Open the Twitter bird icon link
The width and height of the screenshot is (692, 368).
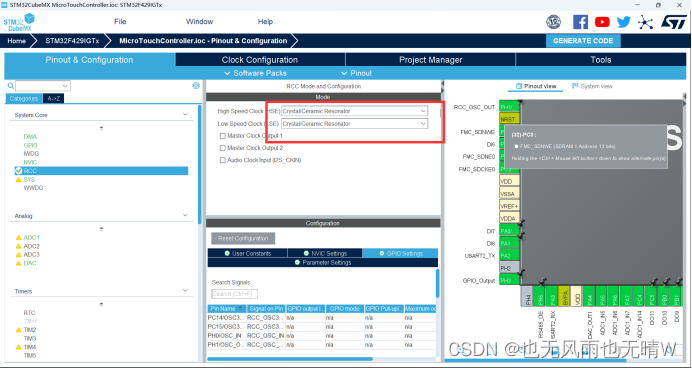(x=624, y=22)
